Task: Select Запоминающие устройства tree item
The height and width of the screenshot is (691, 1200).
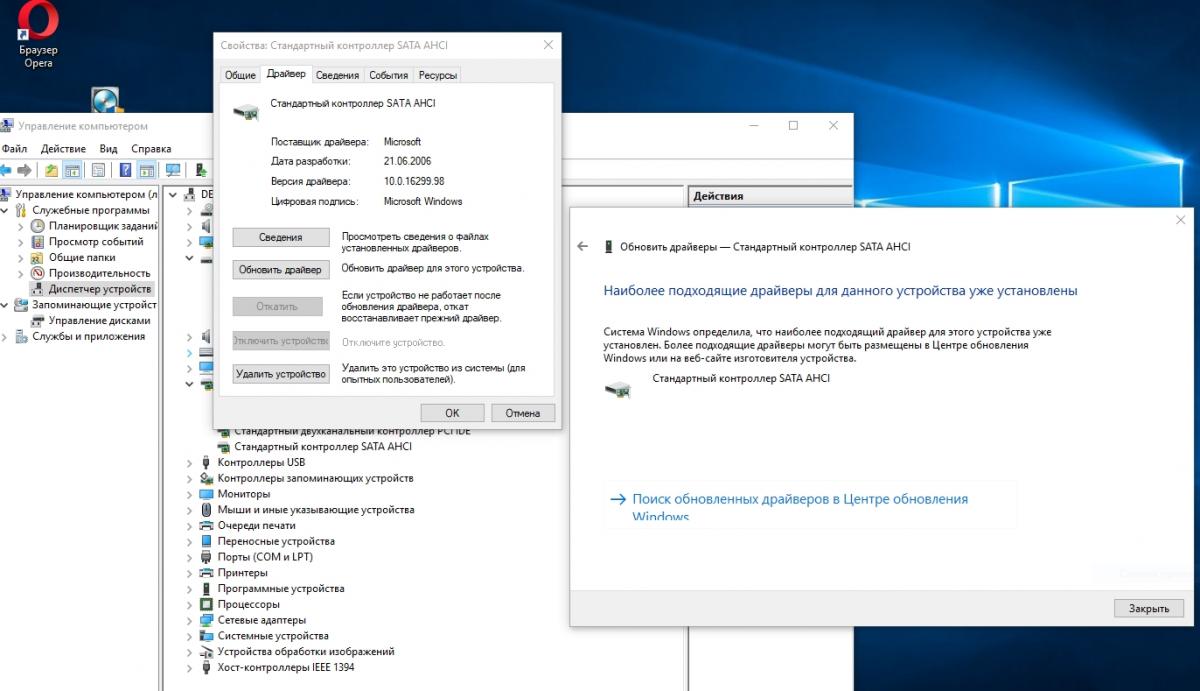Action: click(x=94, y=305)
